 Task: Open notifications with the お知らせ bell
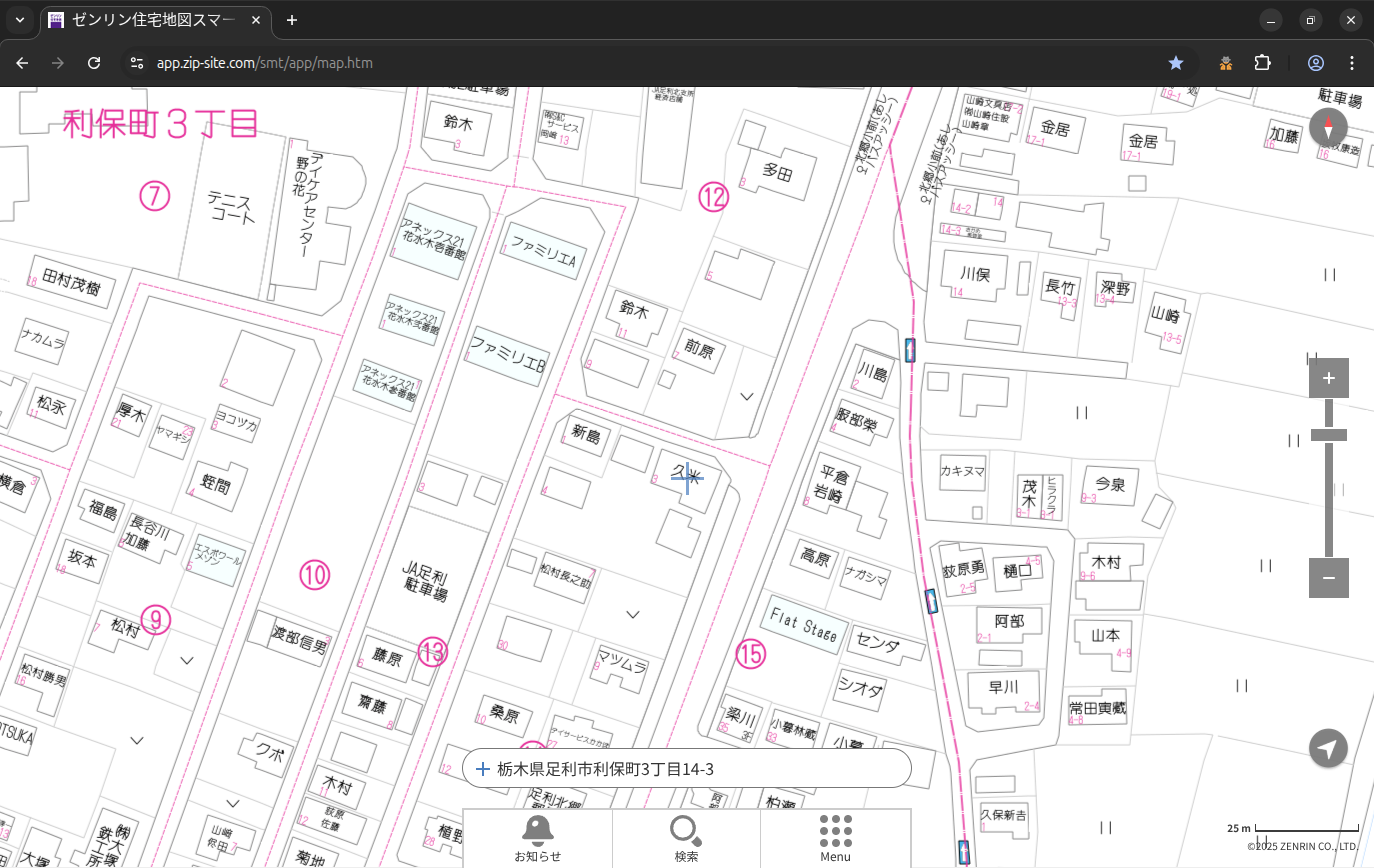(537, 838)
